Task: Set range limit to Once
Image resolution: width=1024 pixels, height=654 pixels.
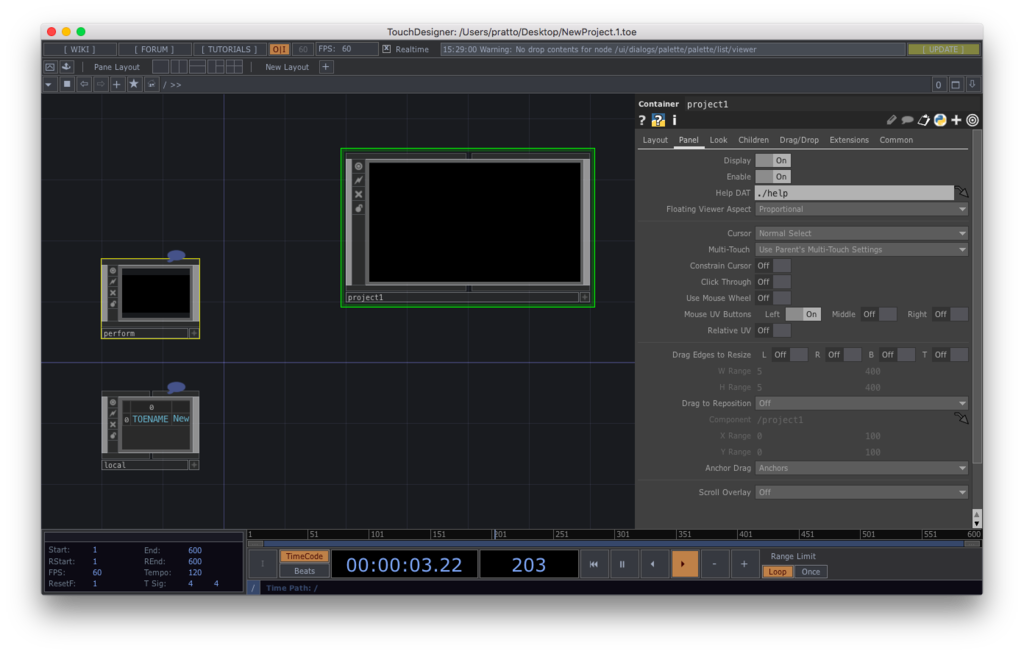Action: click(x=811, y=572)
